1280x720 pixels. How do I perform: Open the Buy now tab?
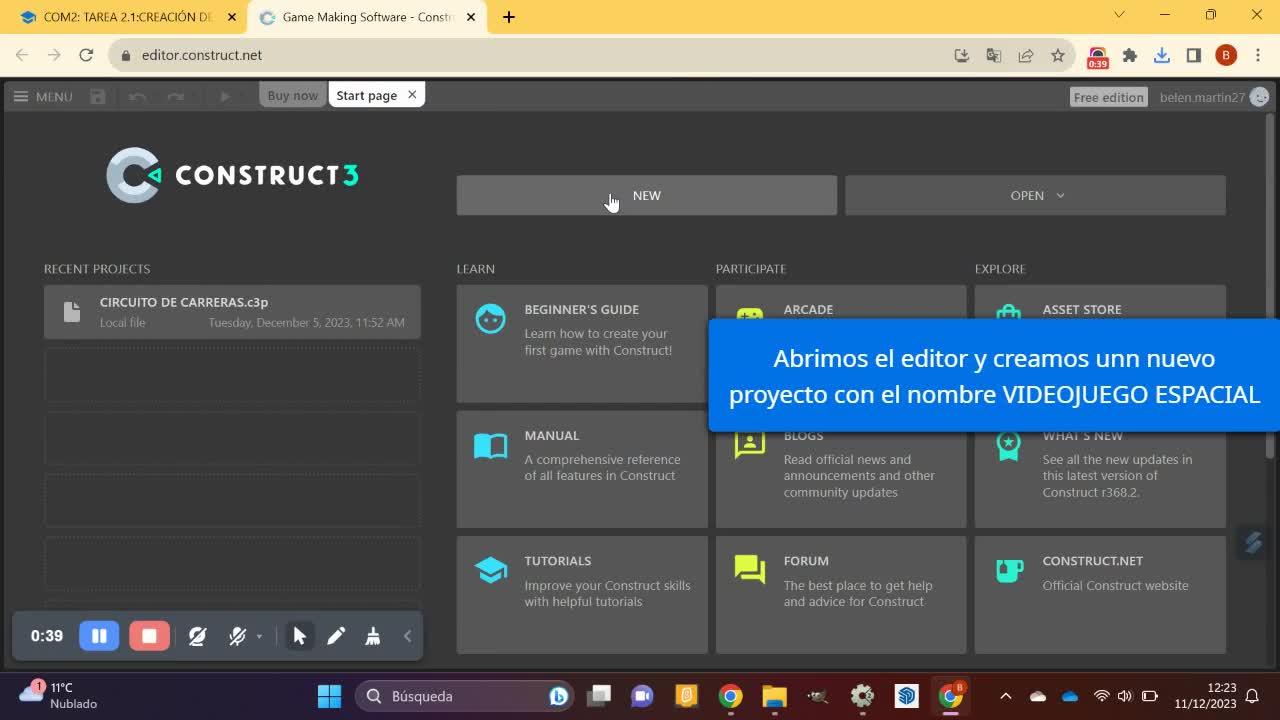click(x=292, y=95)
